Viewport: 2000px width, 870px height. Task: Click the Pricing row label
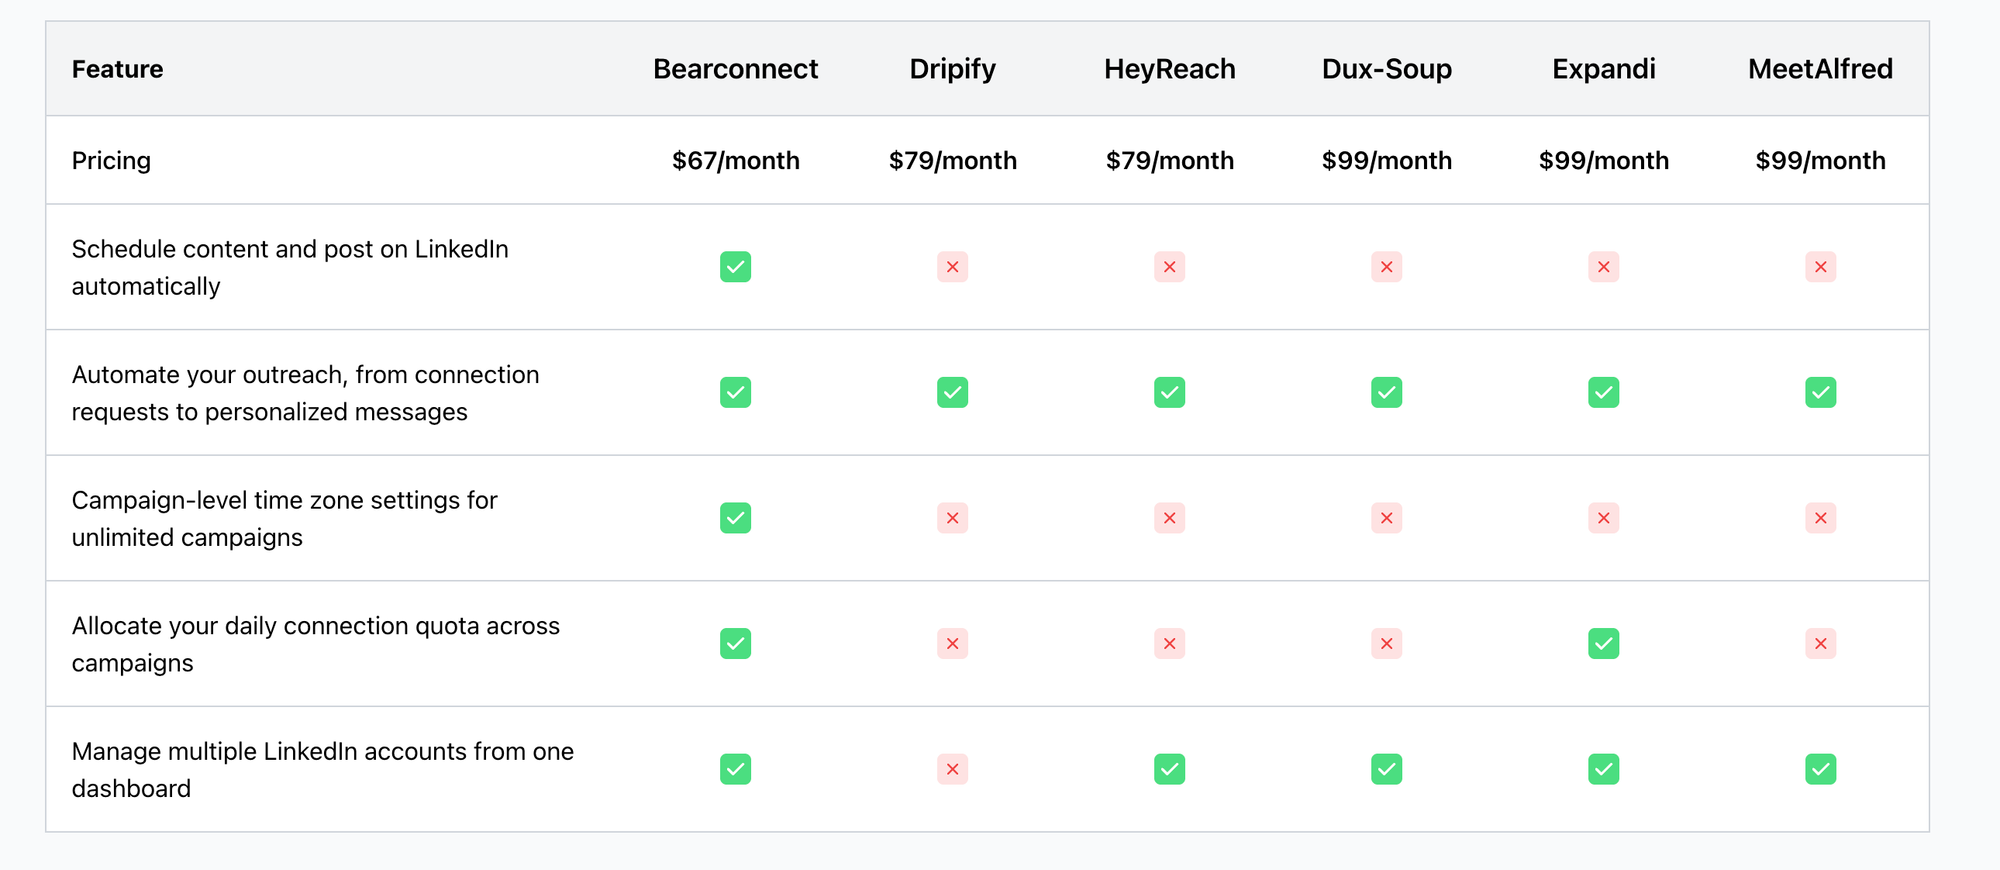point(111,161)
